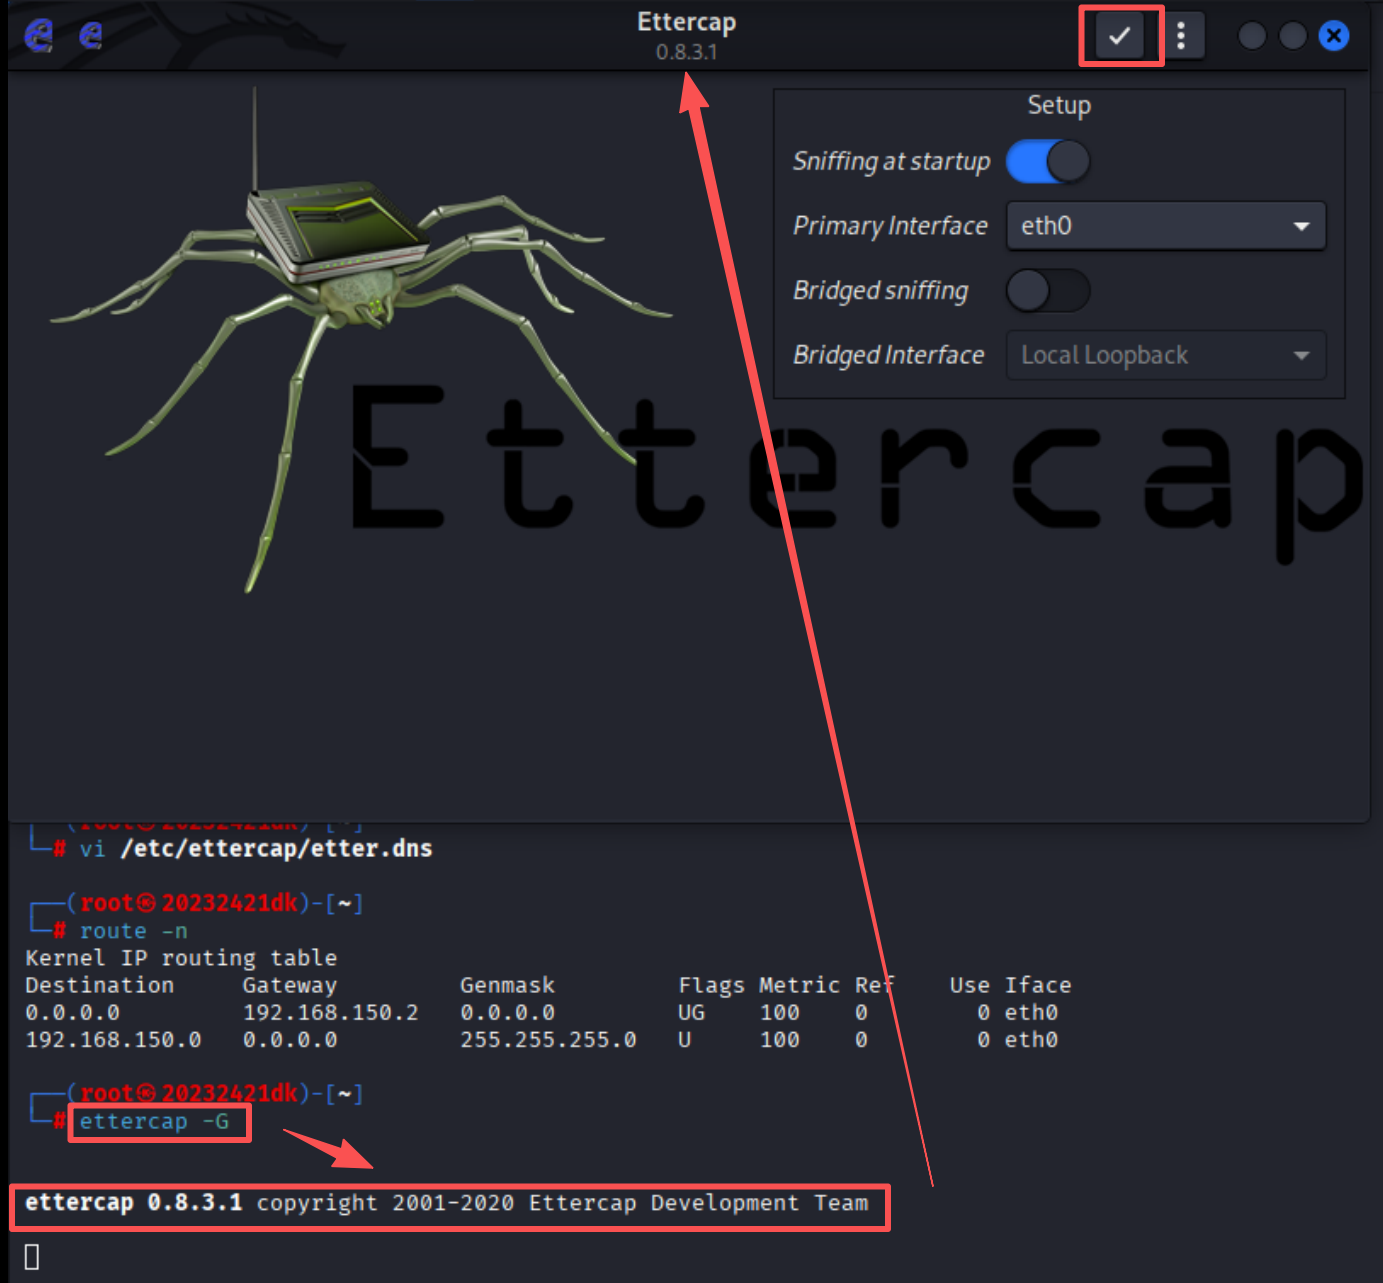
Task: Click gateway value 192.168.150.2
Action: 331,1012
